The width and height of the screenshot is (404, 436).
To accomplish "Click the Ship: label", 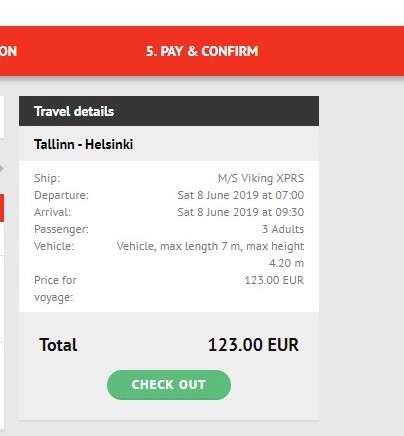I will (x=47, y=178).
